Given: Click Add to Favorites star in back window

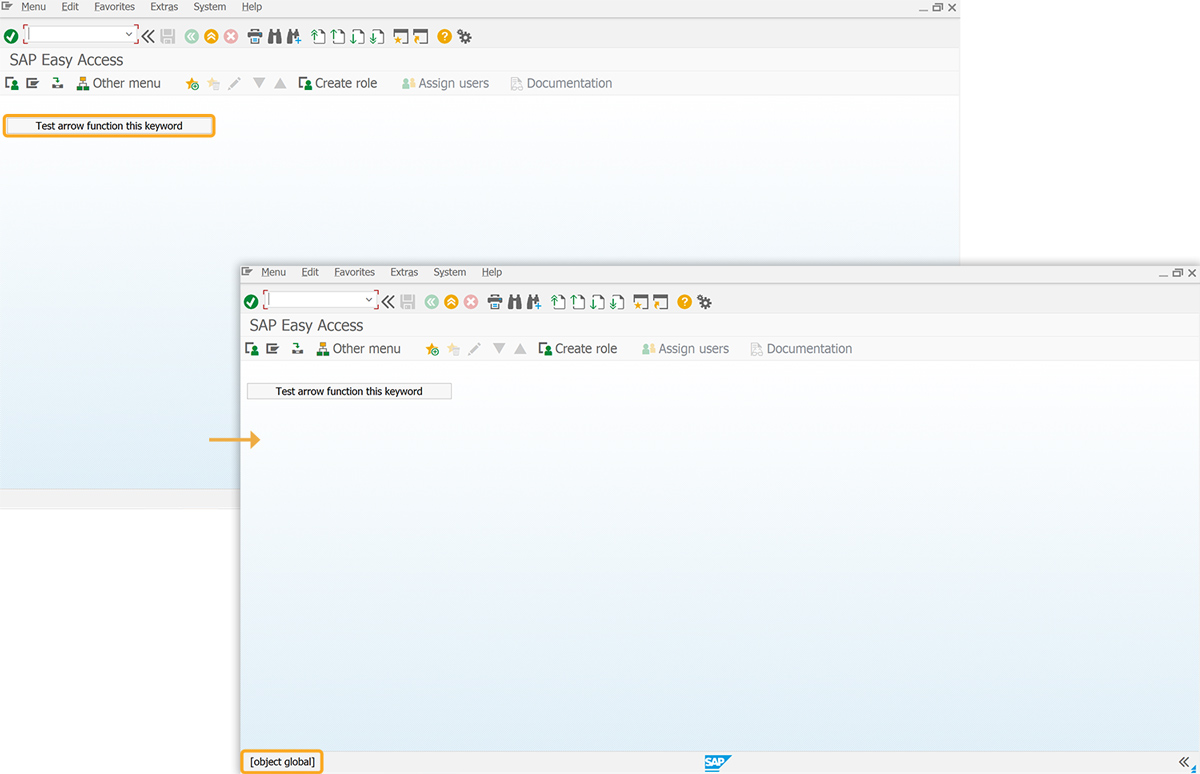Looking at the screenshot, I should [192, 84].
